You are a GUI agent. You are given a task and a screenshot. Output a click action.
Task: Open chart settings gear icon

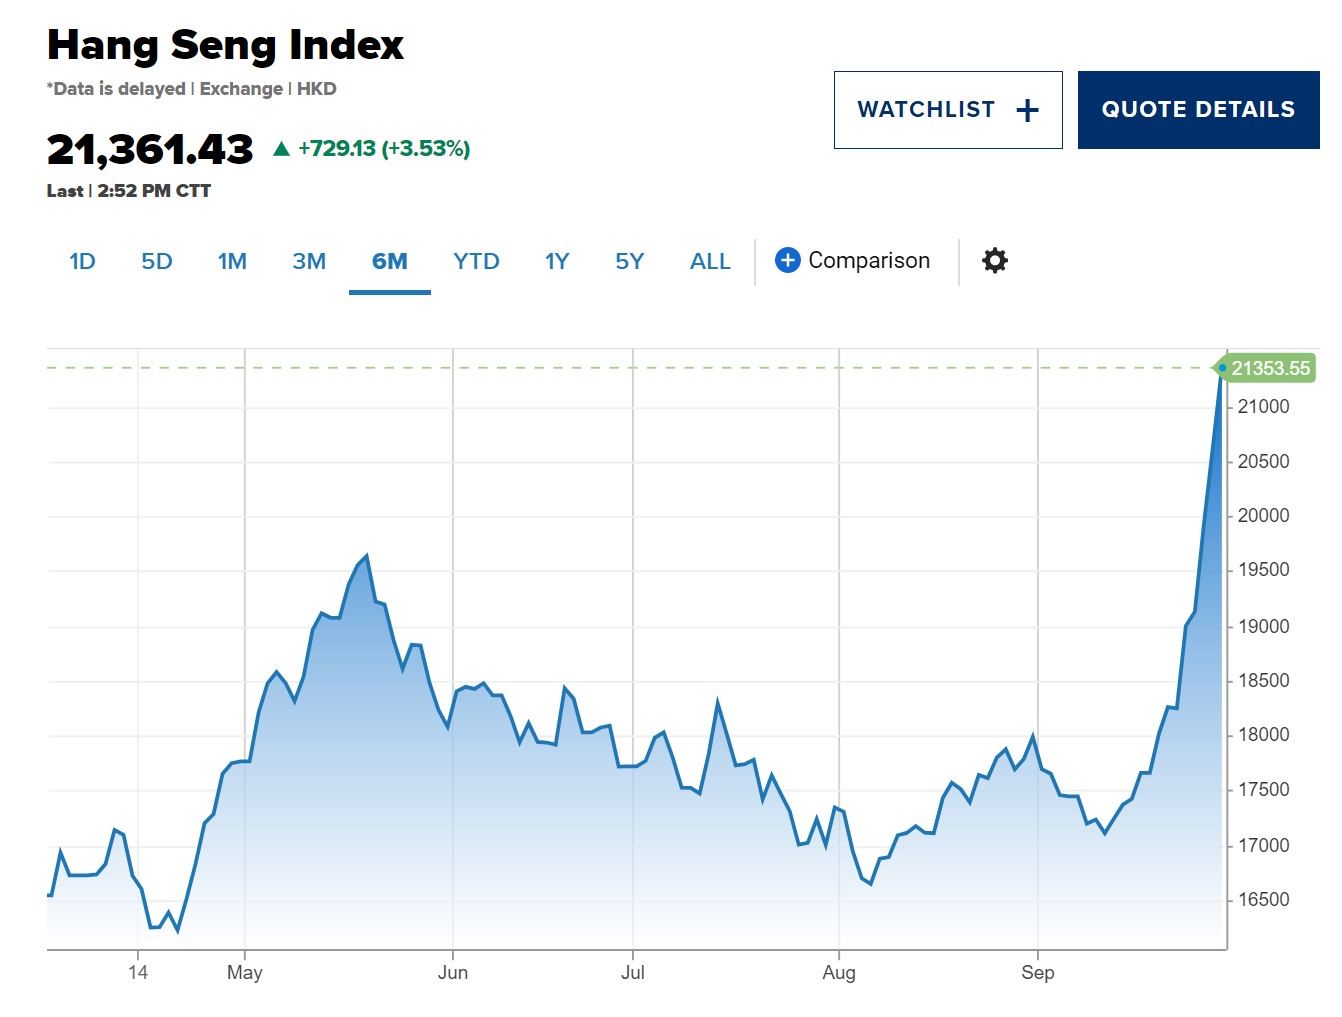(994, 261)
